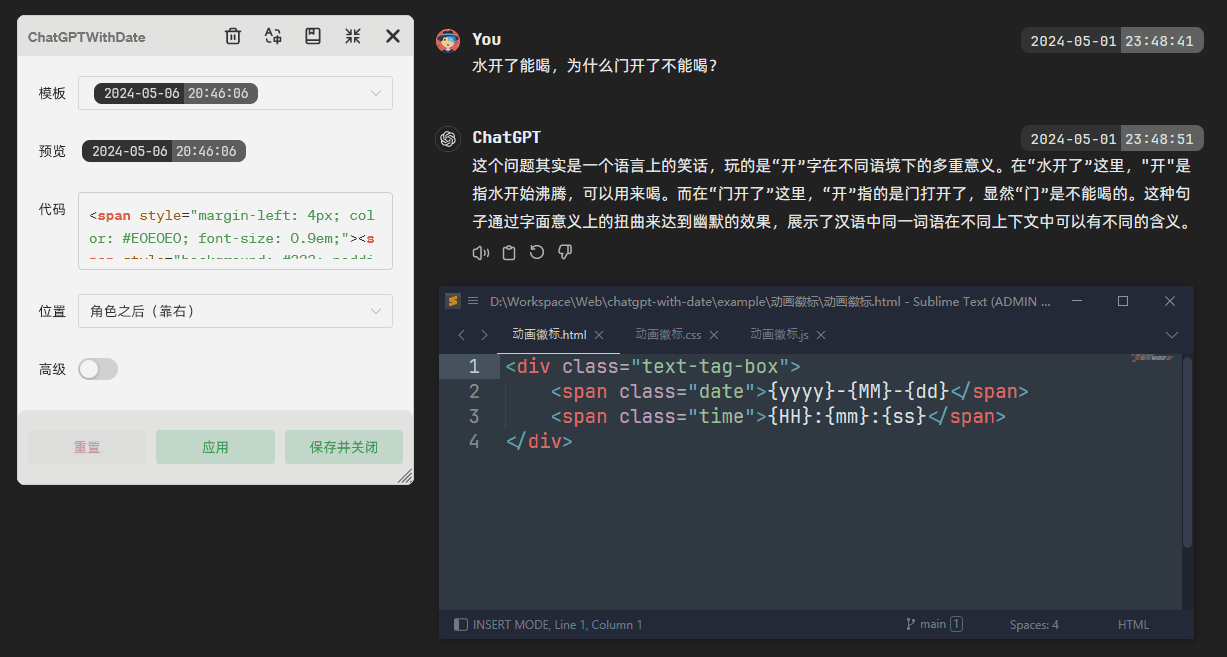Click the text-tag-box class string in code
The image size is (1227, 657).
coord(710,366)
